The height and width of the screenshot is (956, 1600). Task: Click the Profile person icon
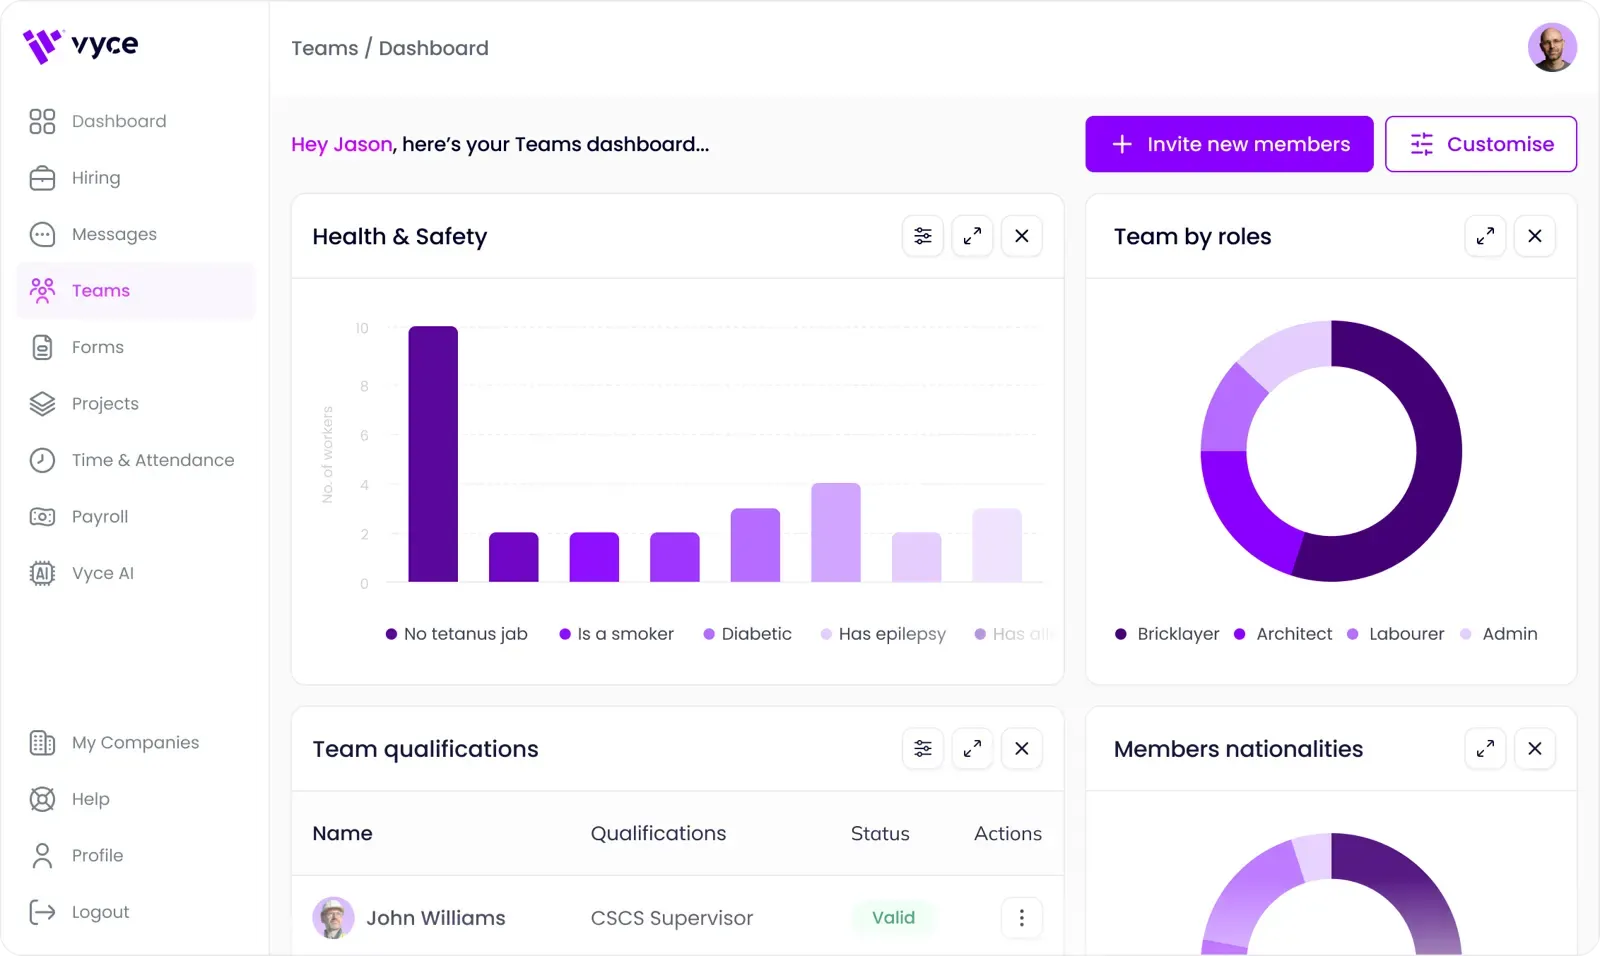[x=42, y=856]
